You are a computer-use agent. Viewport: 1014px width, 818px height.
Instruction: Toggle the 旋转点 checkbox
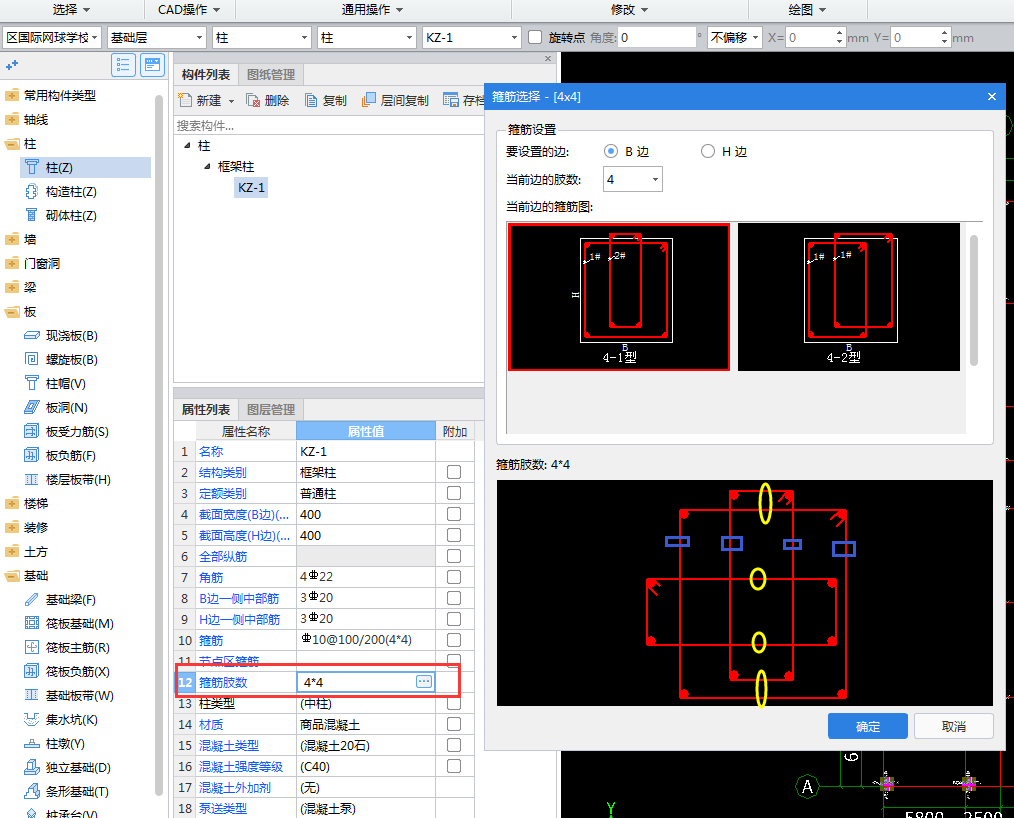click(x=535, y=38)
